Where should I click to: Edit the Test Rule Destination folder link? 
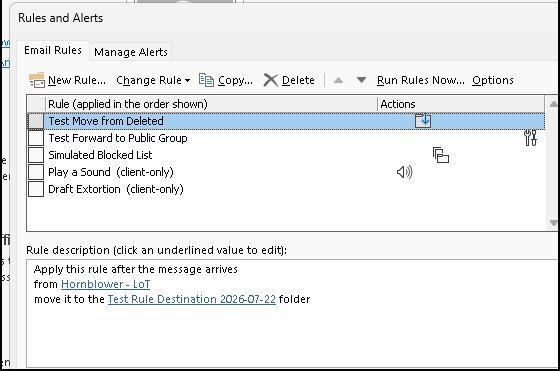192,299
